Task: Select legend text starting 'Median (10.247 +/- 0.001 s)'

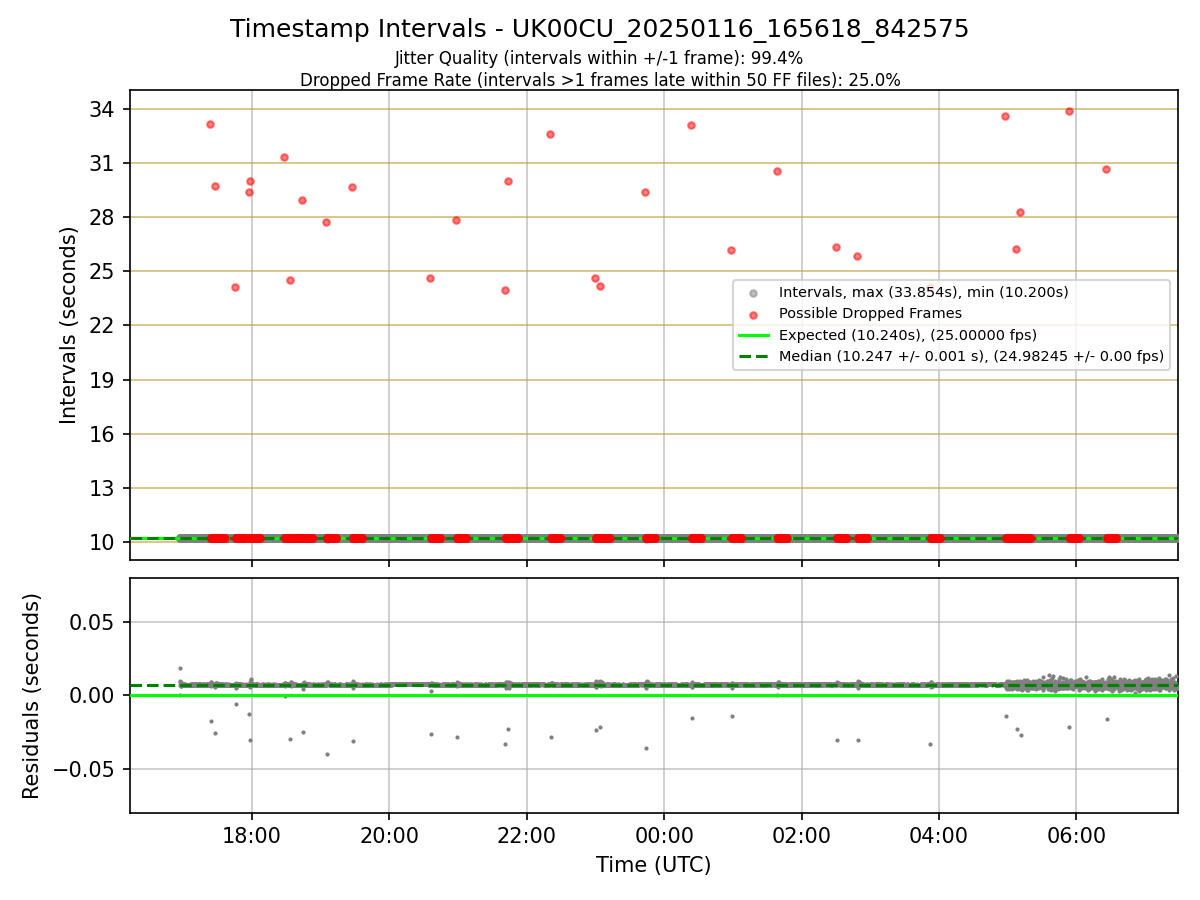Action: (971, 356)
